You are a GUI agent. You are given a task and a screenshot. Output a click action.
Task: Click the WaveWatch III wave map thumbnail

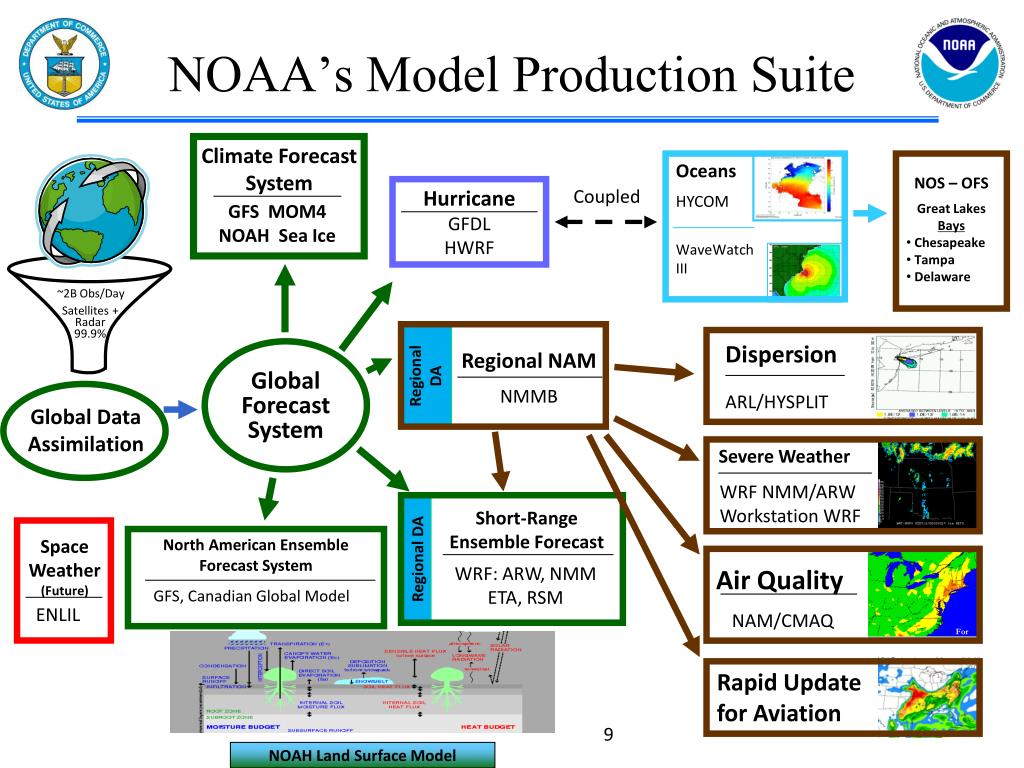pyautogui.click(x=804, y=270)
